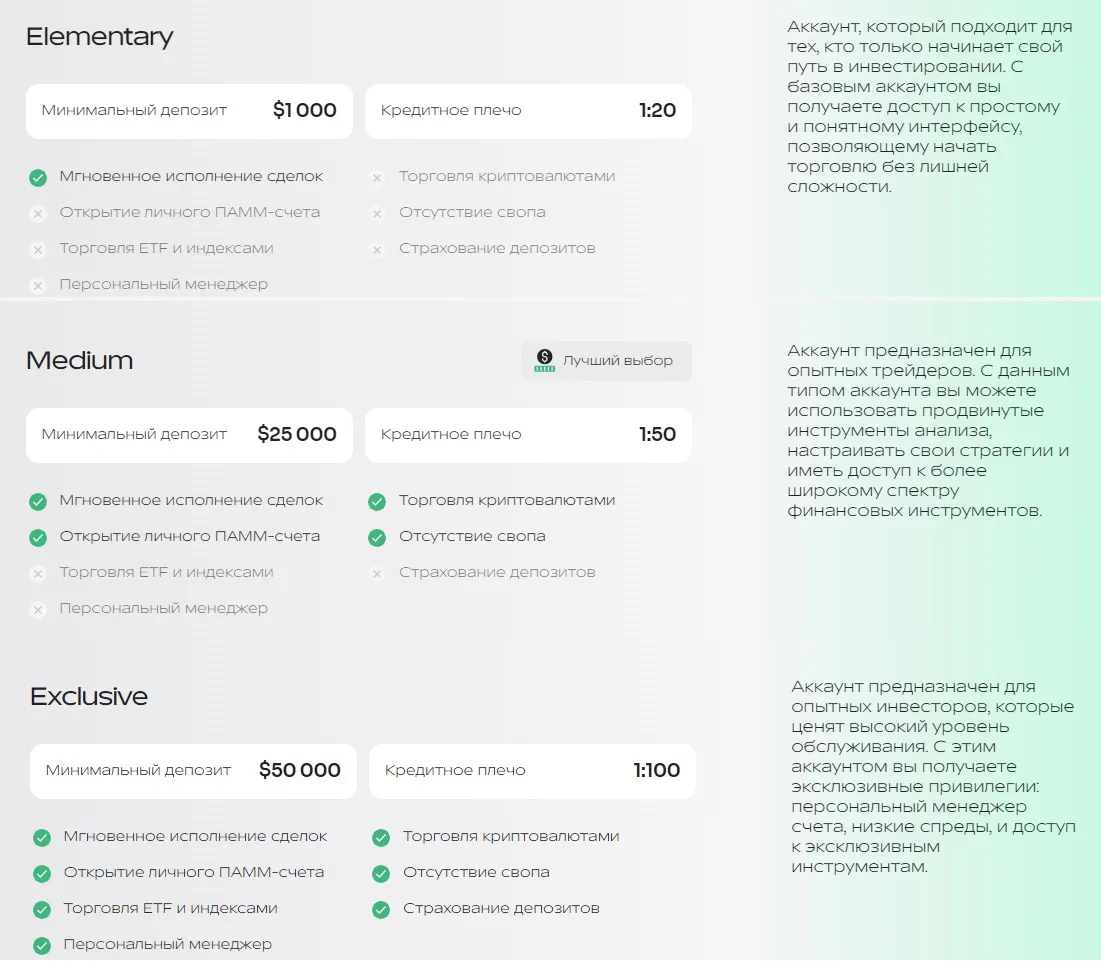Viewport: 1101px width, 965px height.
Task: Click grey cross beside Medium Страхование депозитов
Action: [x=377, y=574]
